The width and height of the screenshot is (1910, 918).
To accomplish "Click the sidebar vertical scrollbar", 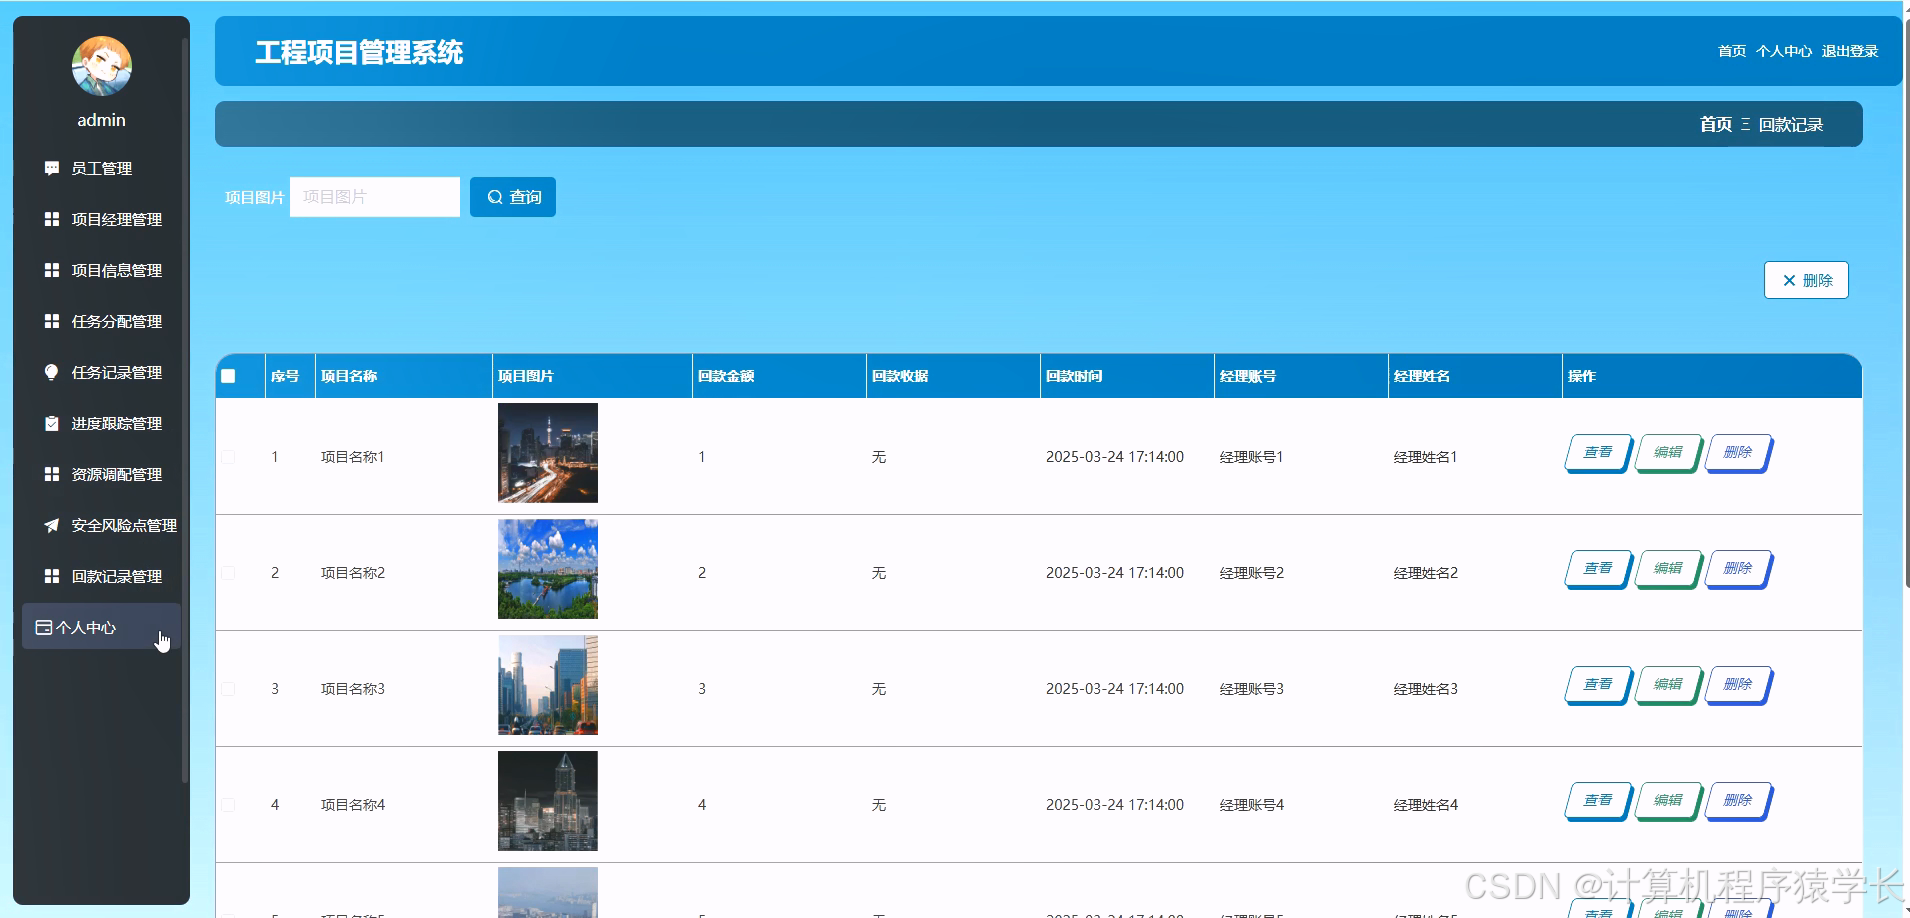I will pyautogui.click(x=185, y=410).
